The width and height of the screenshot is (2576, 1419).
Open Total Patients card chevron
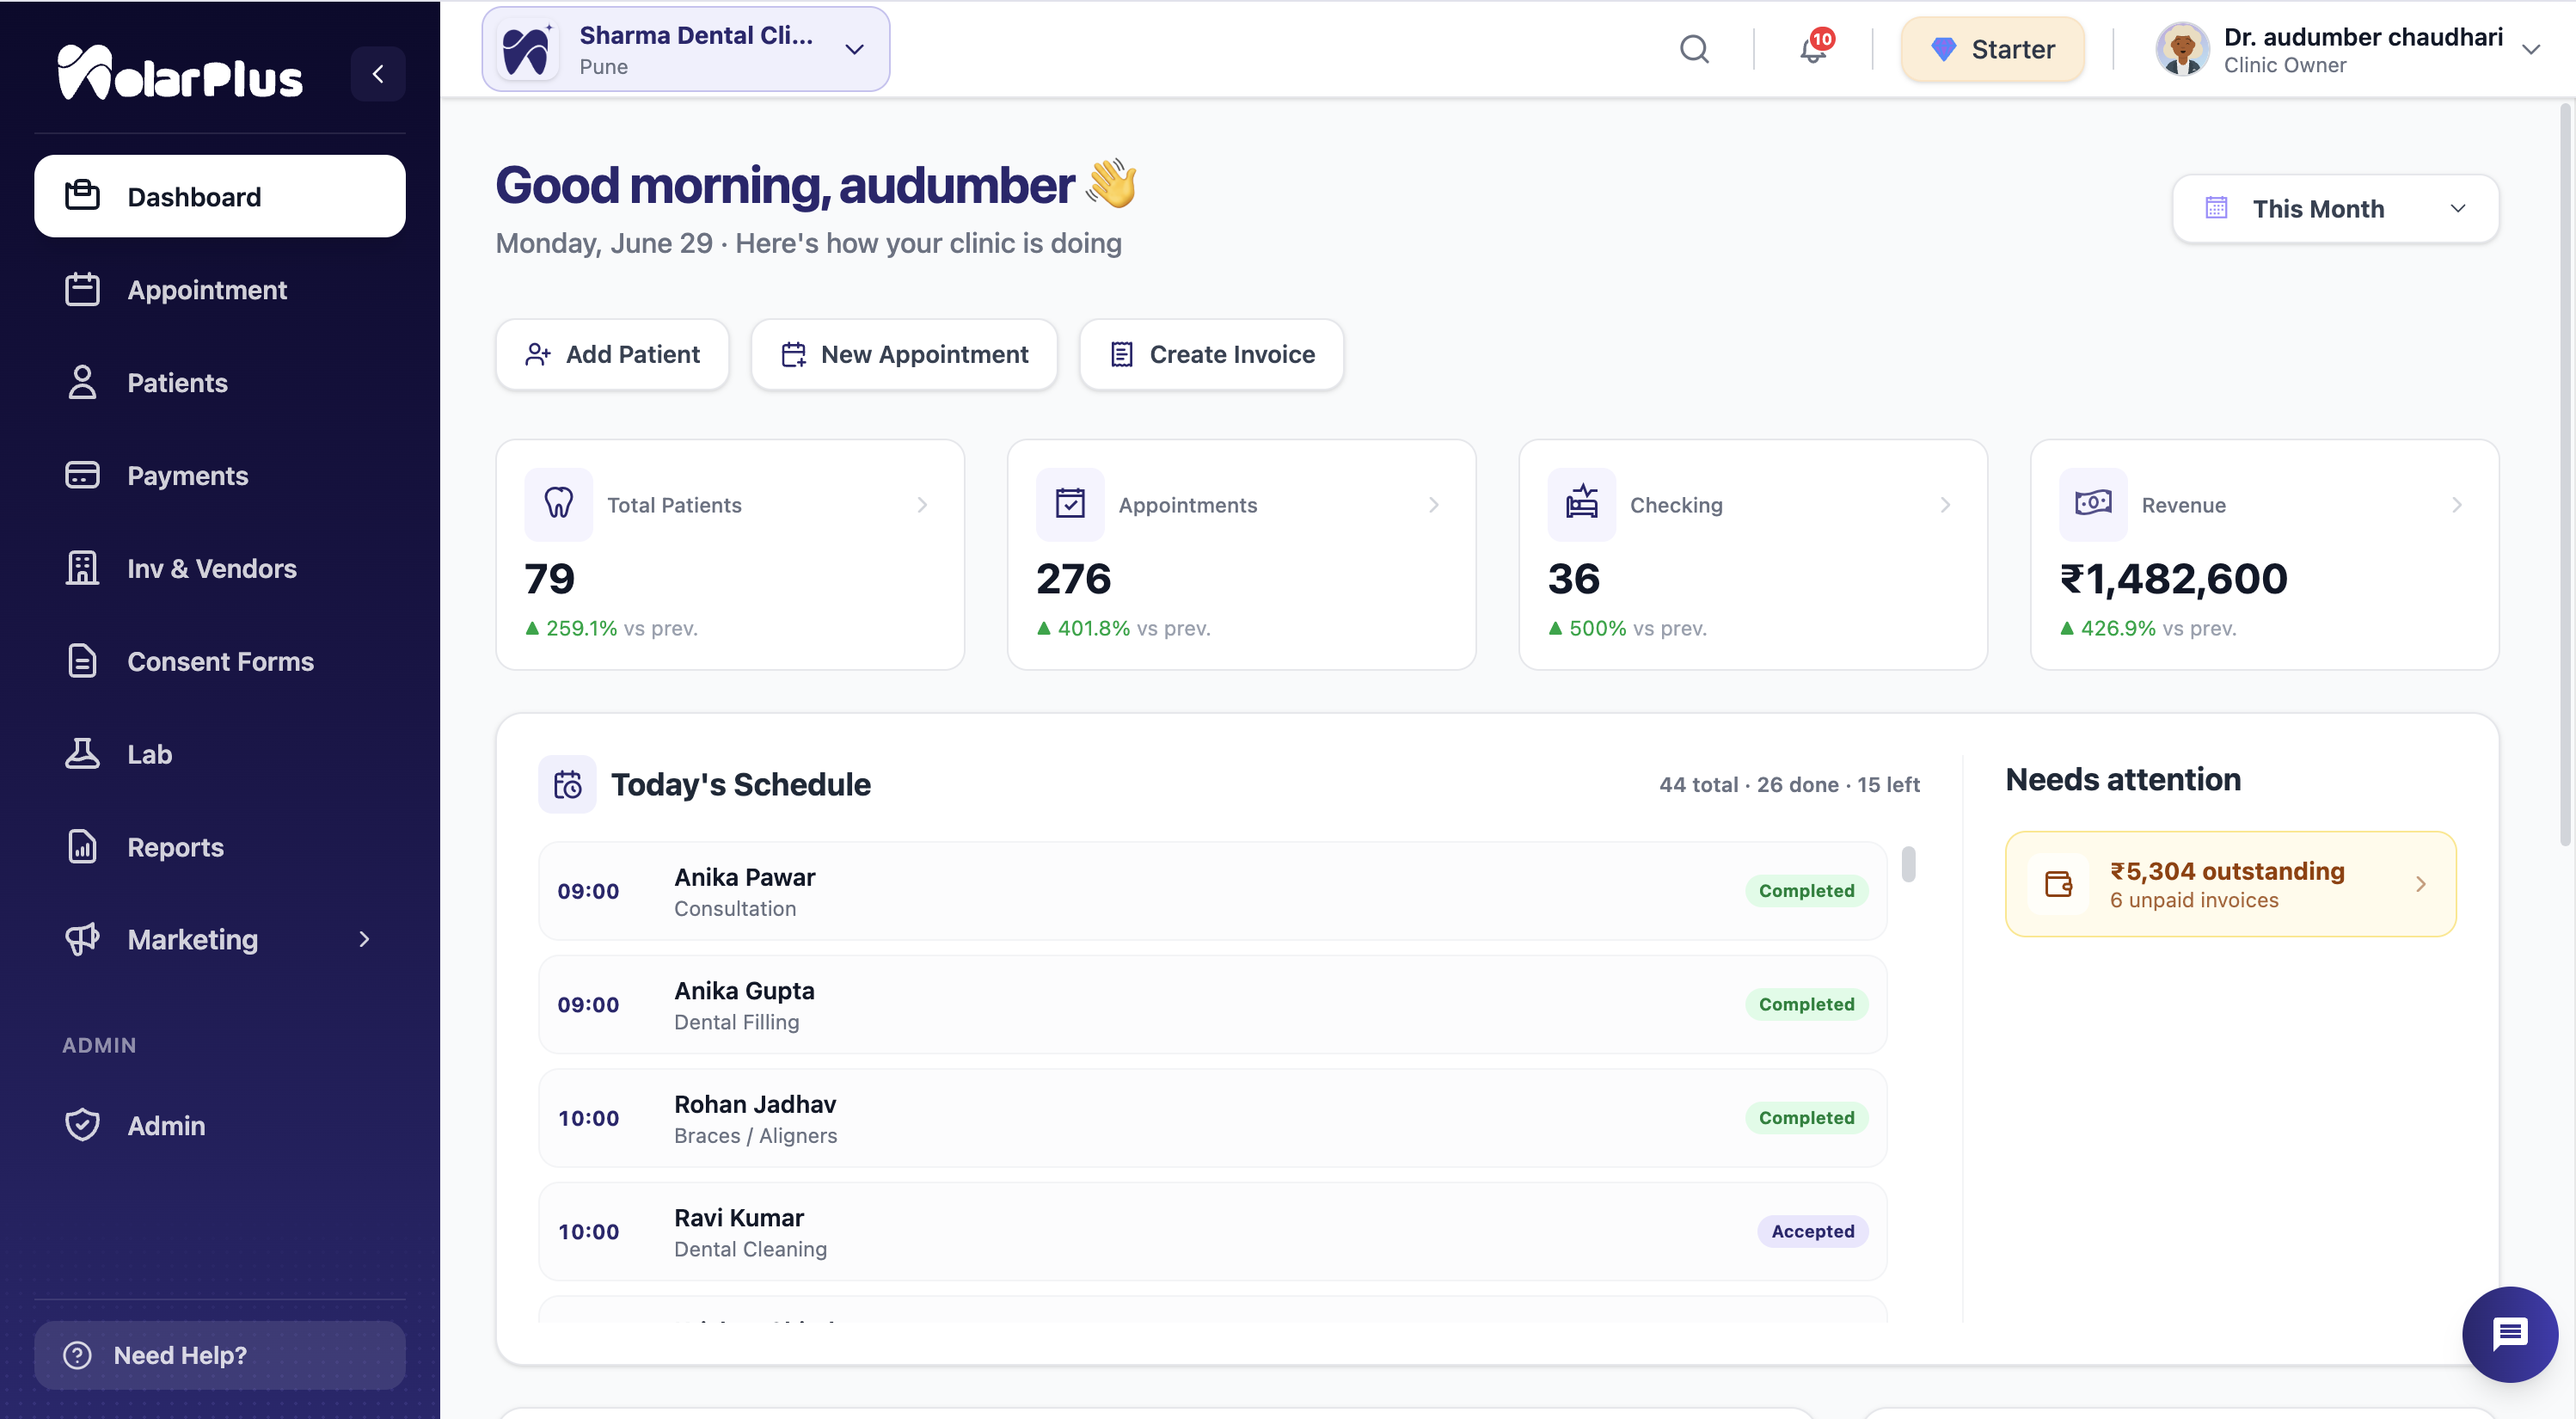pyautogui.click(x=922, y=505)
